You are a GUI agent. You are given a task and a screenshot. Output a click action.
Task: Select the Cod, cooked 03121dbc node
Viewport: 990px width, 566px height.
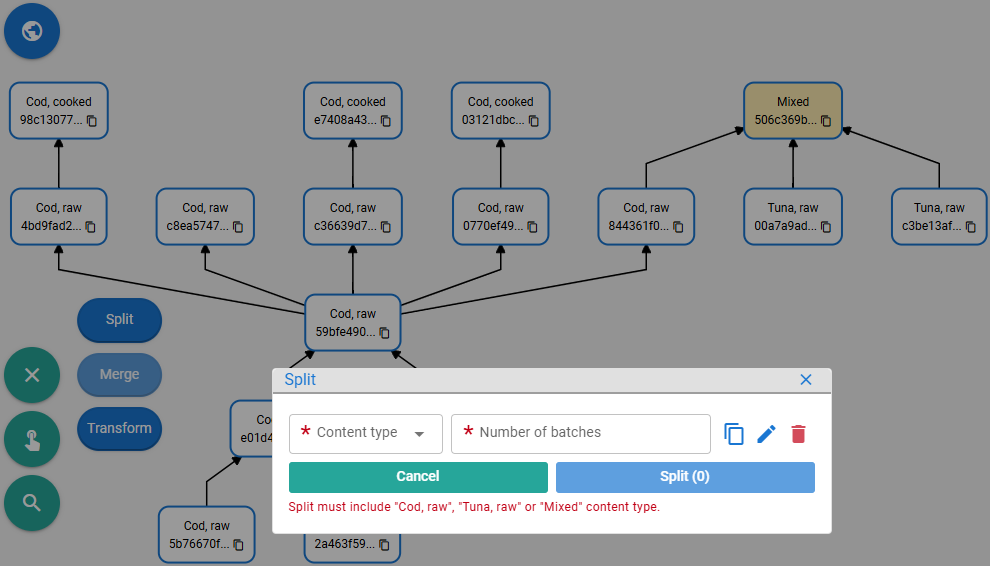[501, 111]
